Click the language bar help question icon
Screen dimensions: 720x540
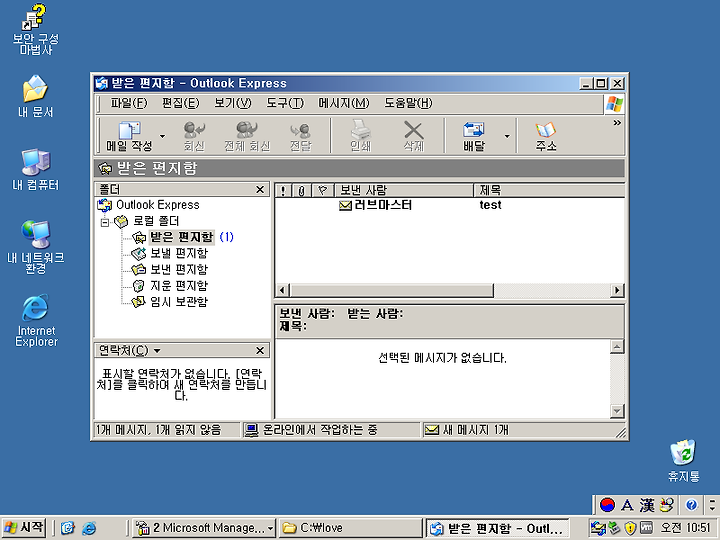[691, 505]
